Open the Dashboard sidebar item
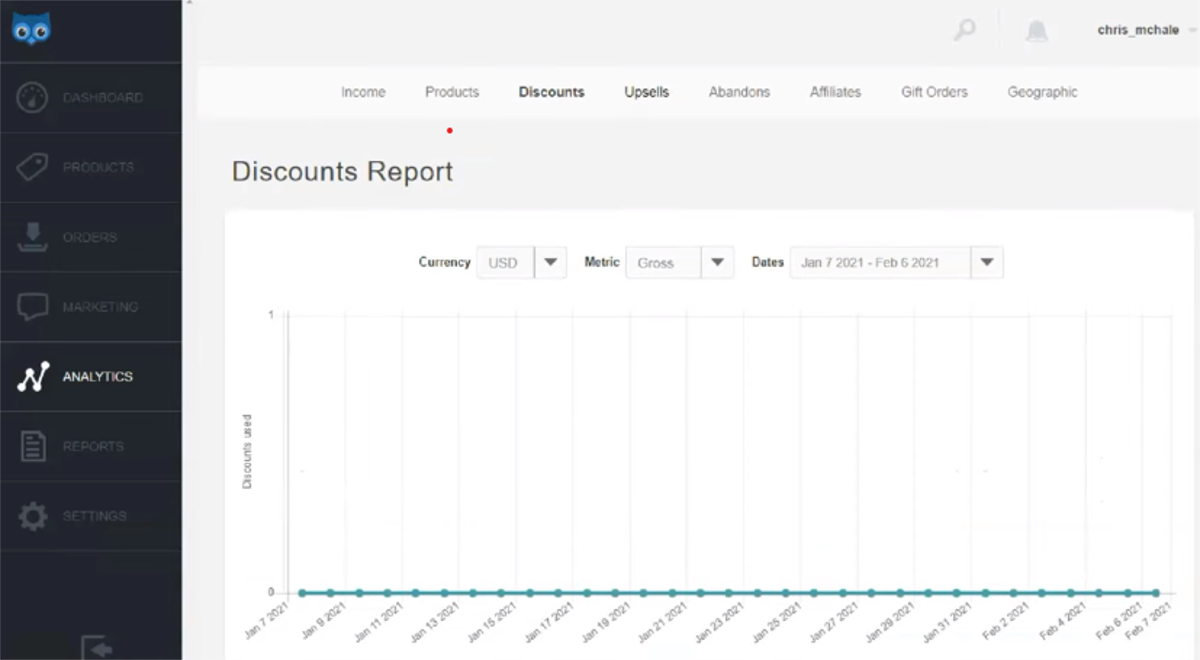Viewport: 1200px width, 660px height. pyautogui.click(x=91, y=98)
